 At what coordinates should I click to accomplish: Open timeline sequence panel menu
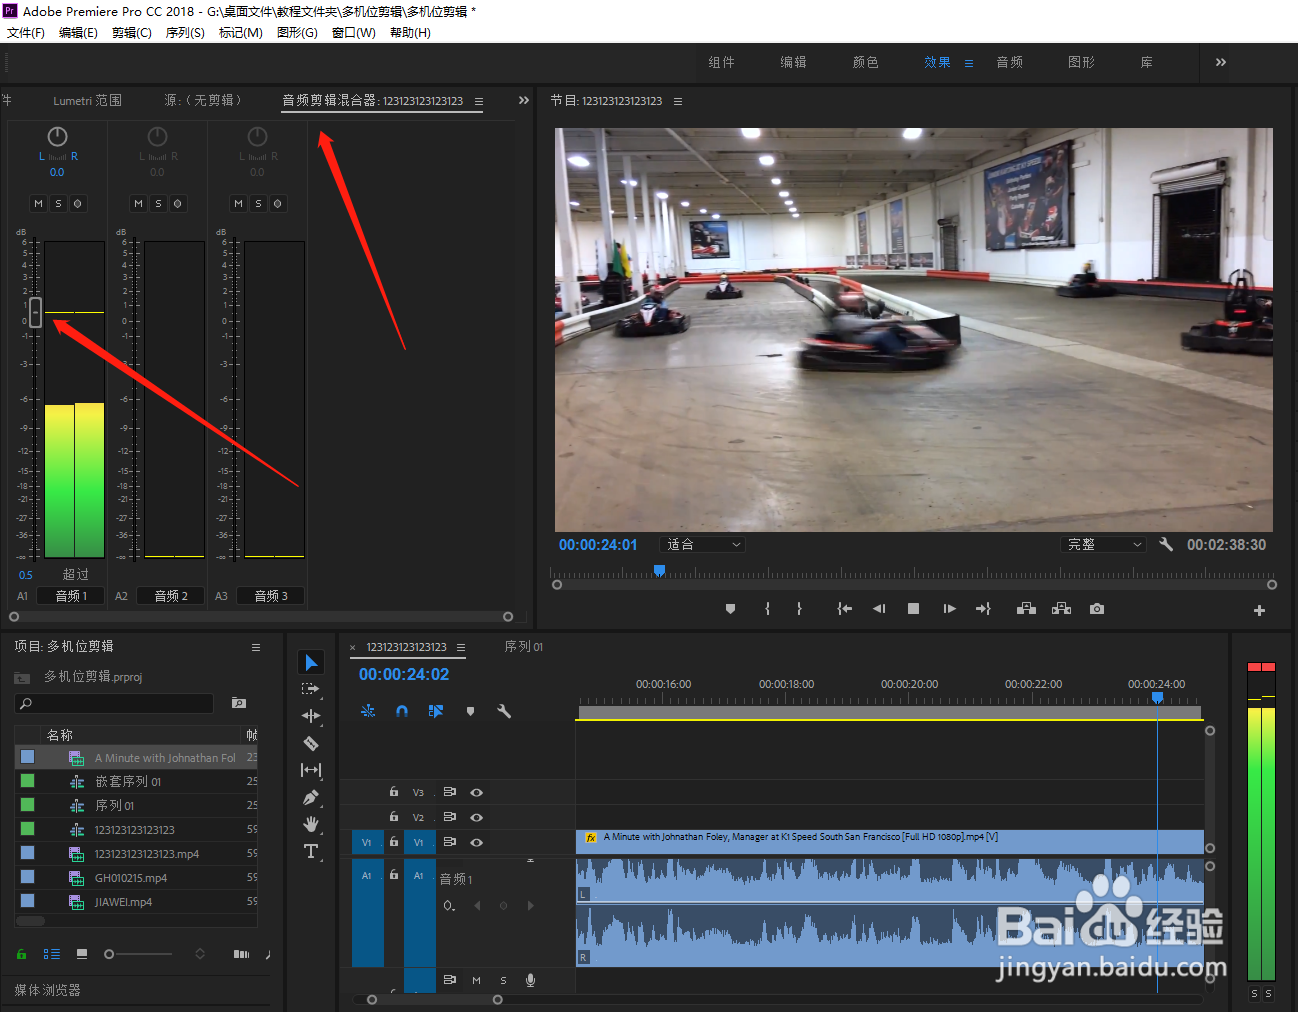[x=461, y=647]
